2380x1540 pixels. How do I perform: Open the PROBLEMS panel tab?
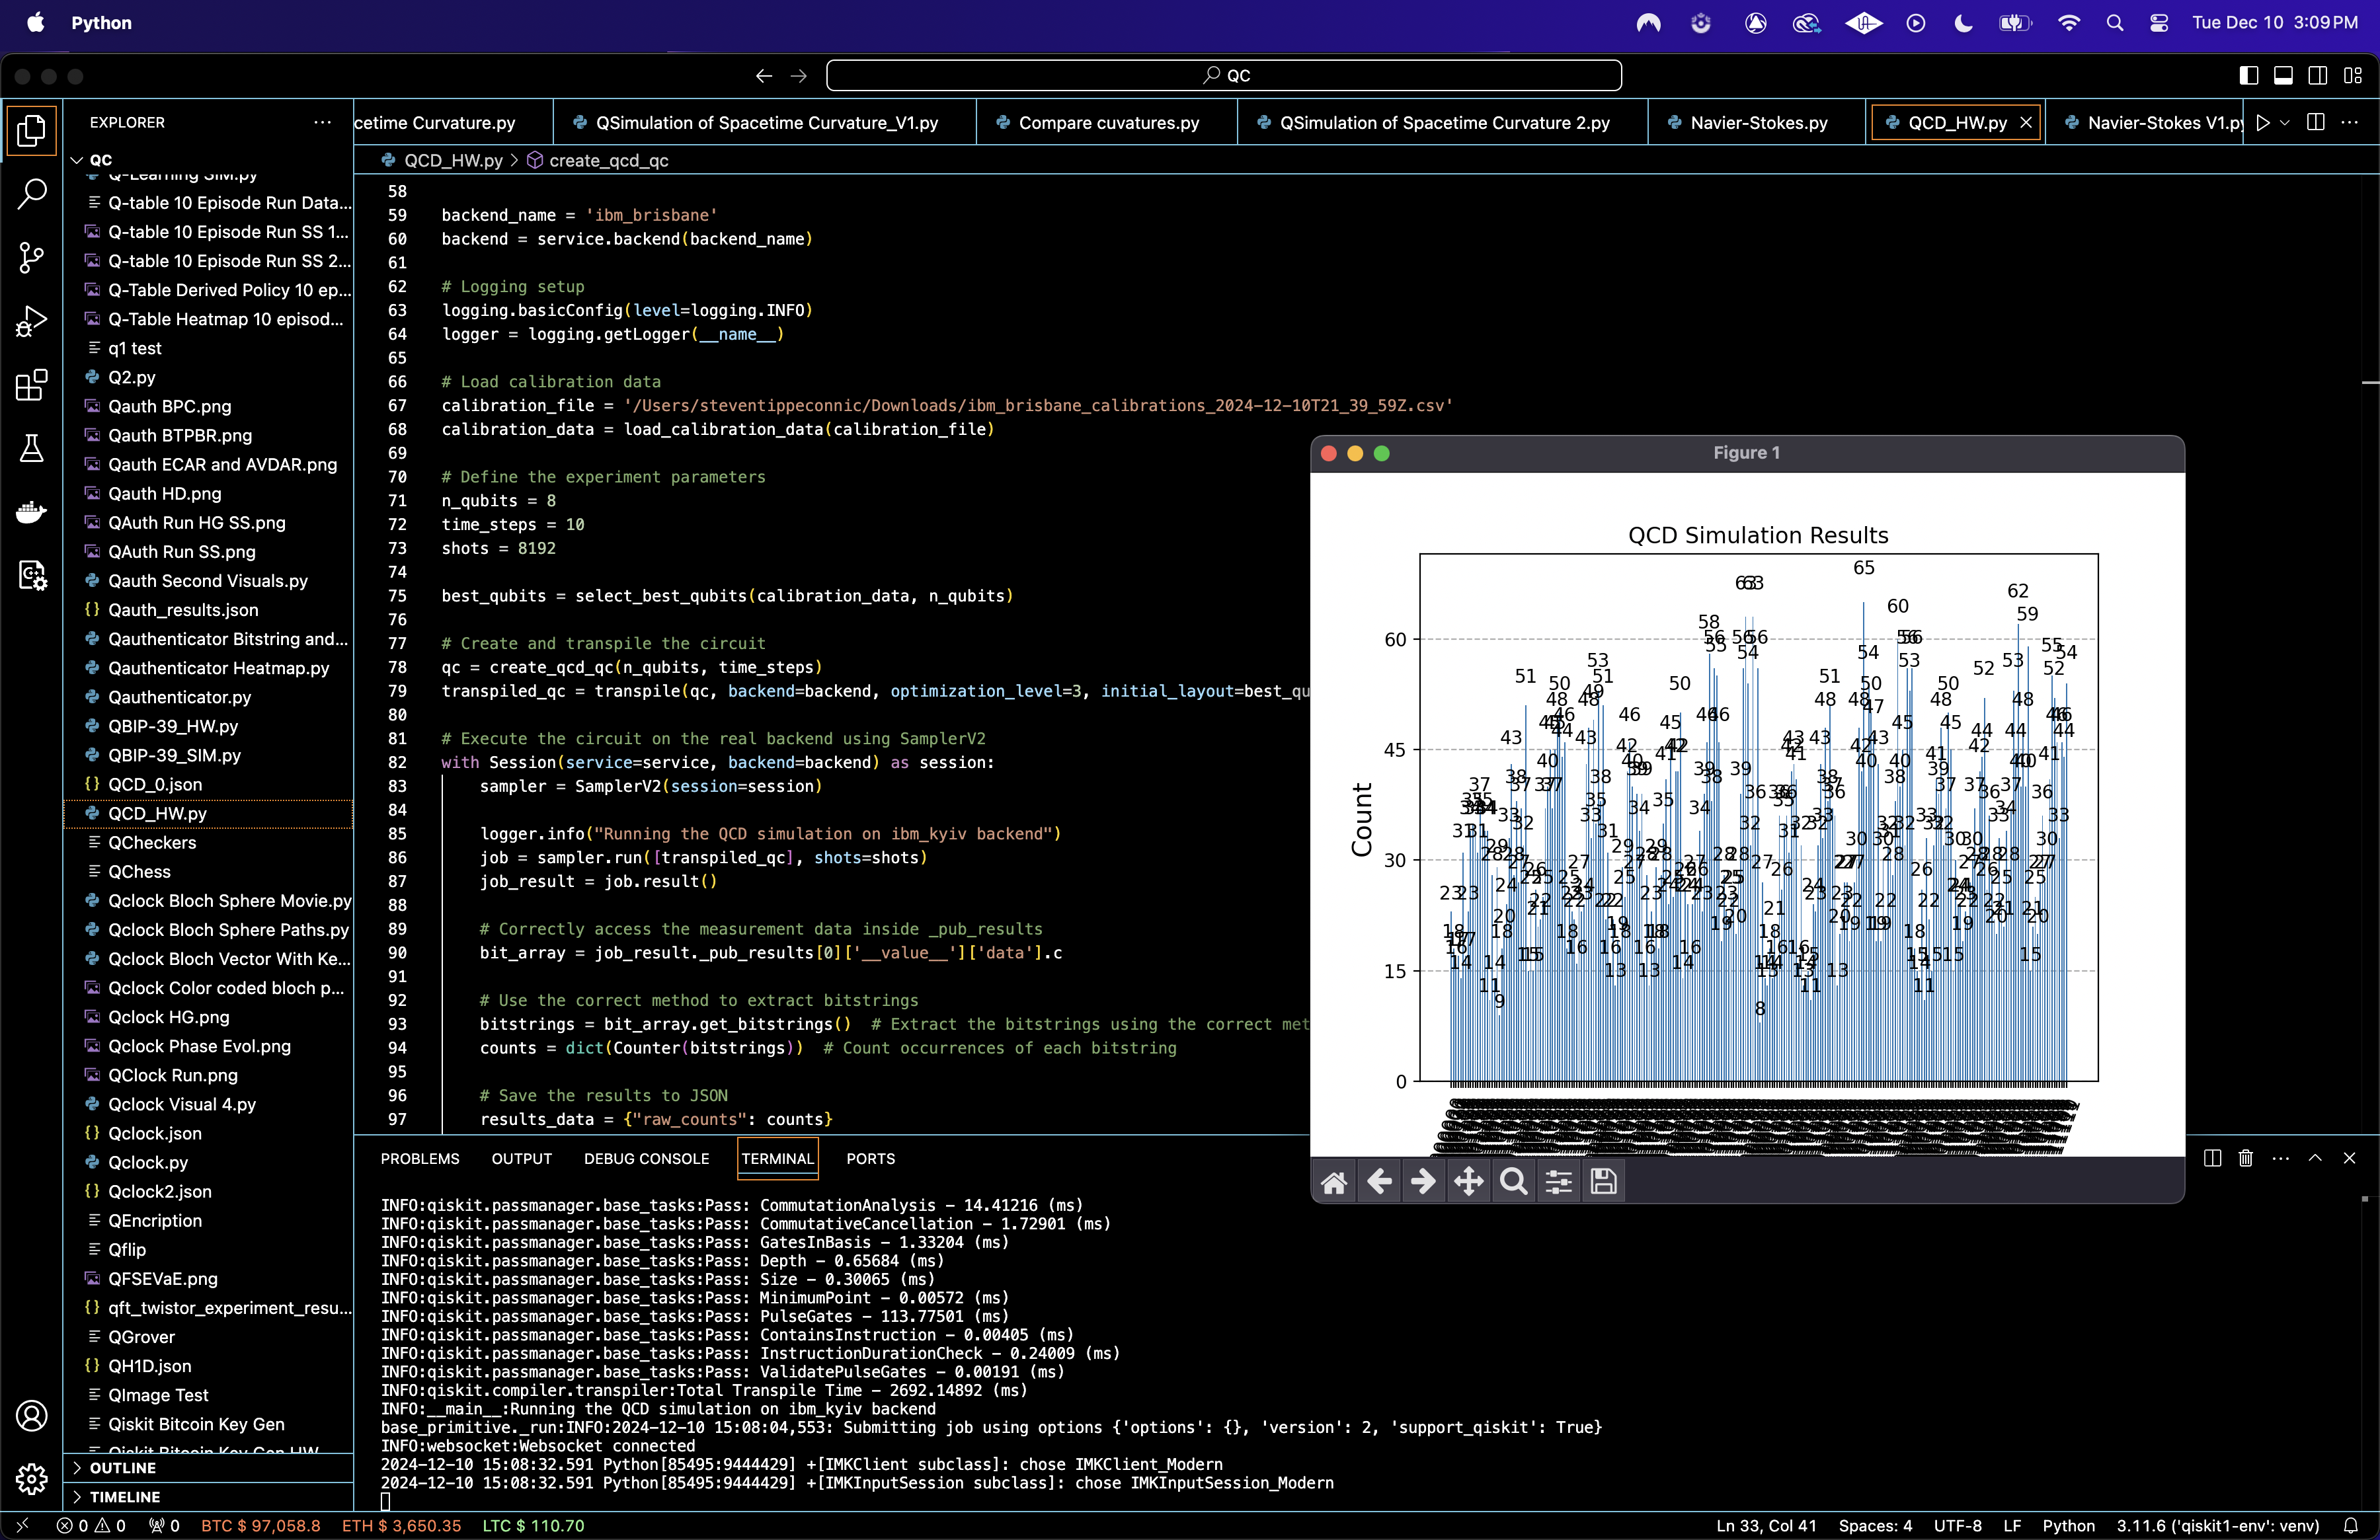420,1158
